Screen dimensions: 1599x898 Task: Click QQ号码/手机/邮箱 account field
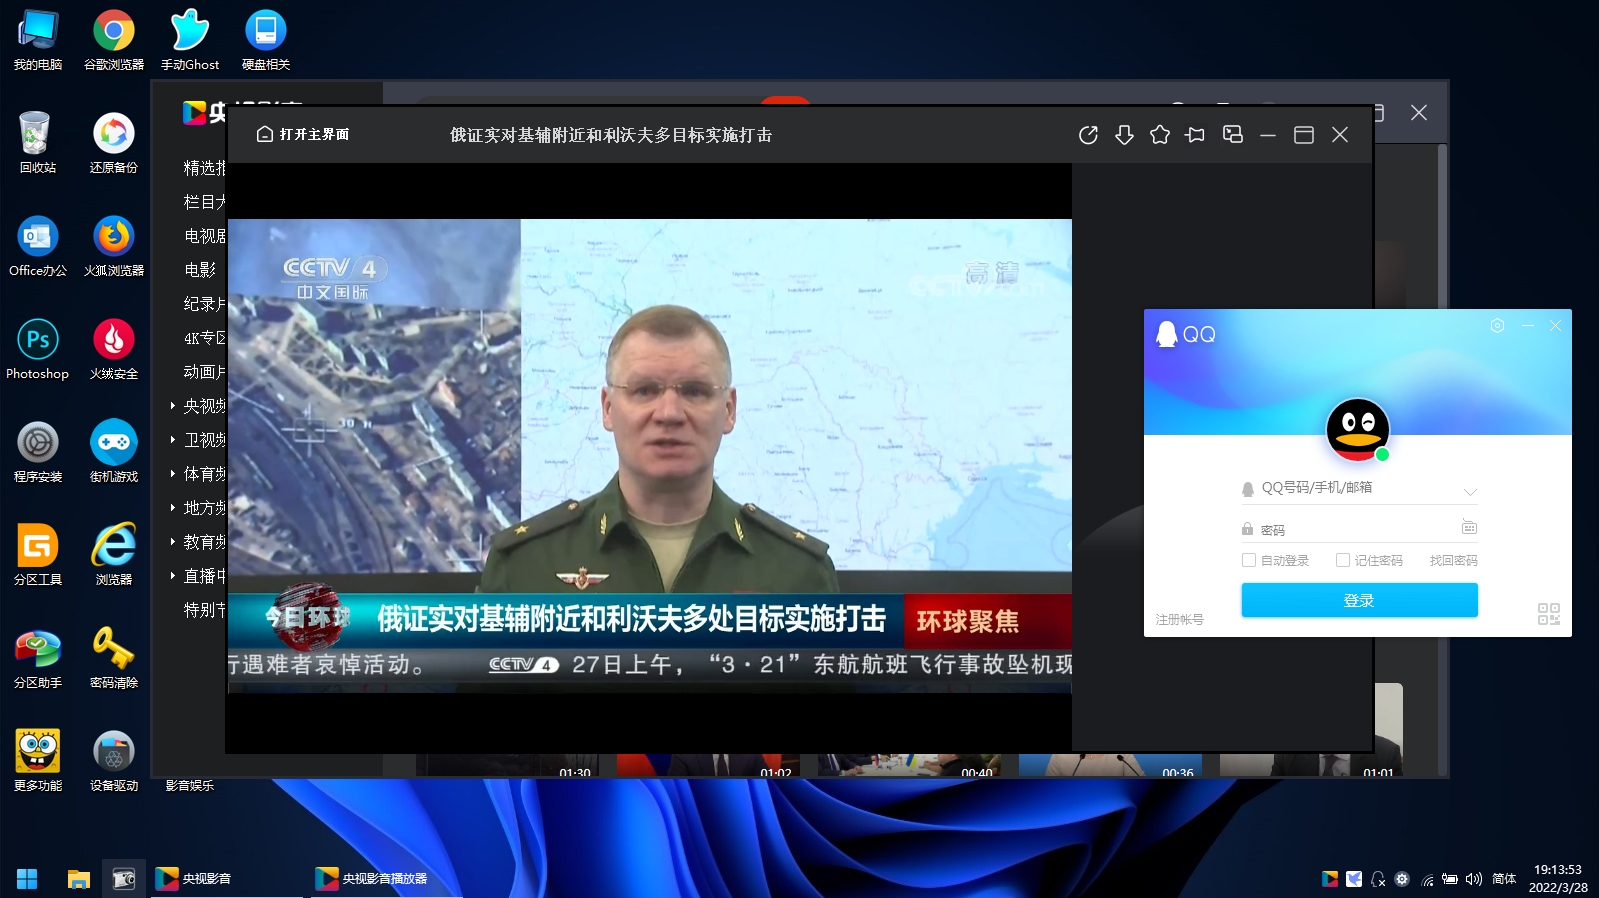[x=1359, y=488]
